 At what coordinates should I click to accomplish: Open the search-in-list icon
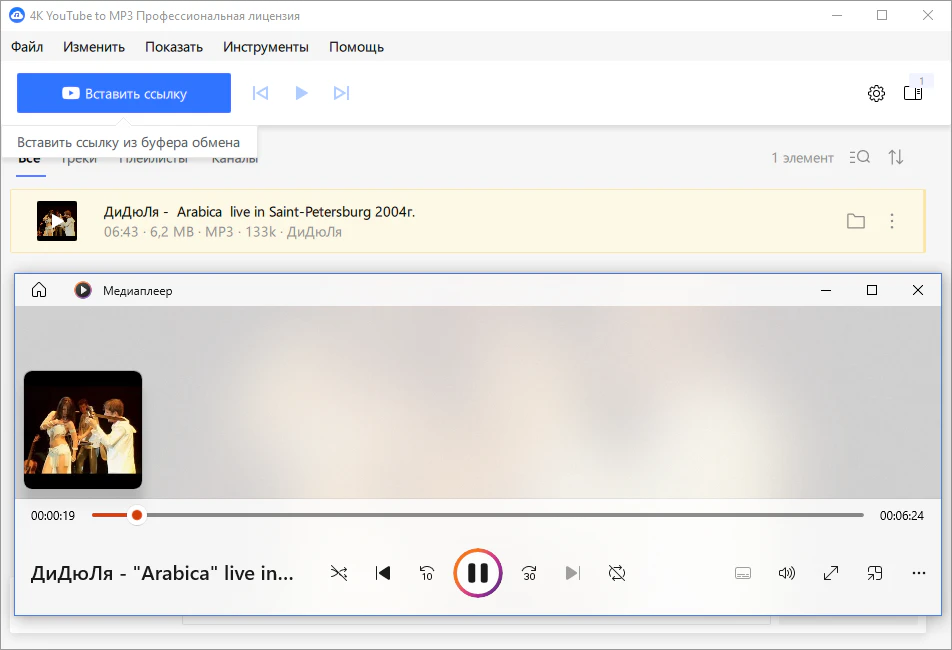tap(860, 157)
